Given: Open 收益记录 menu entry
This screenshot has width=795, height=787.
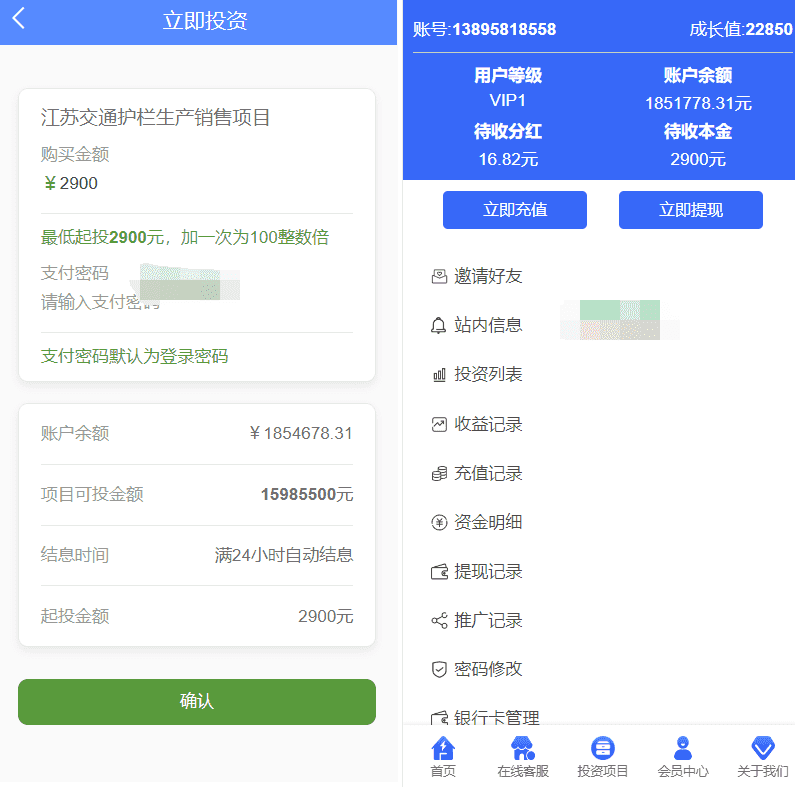Looking at the screenshot, I should click(x=488, y=424).
